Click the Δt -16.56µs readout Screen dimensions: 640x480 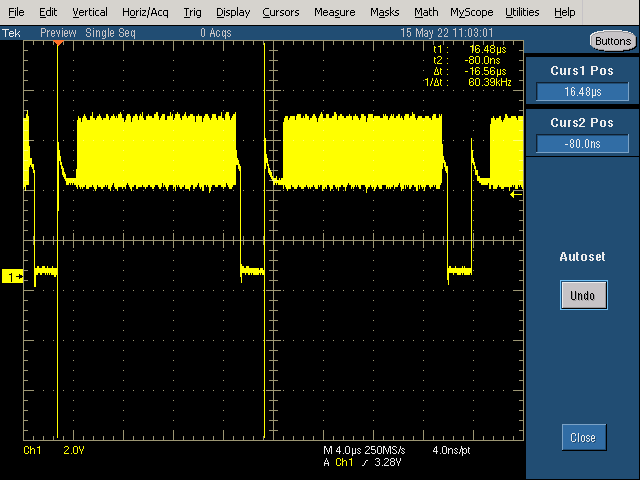point(469,71)
